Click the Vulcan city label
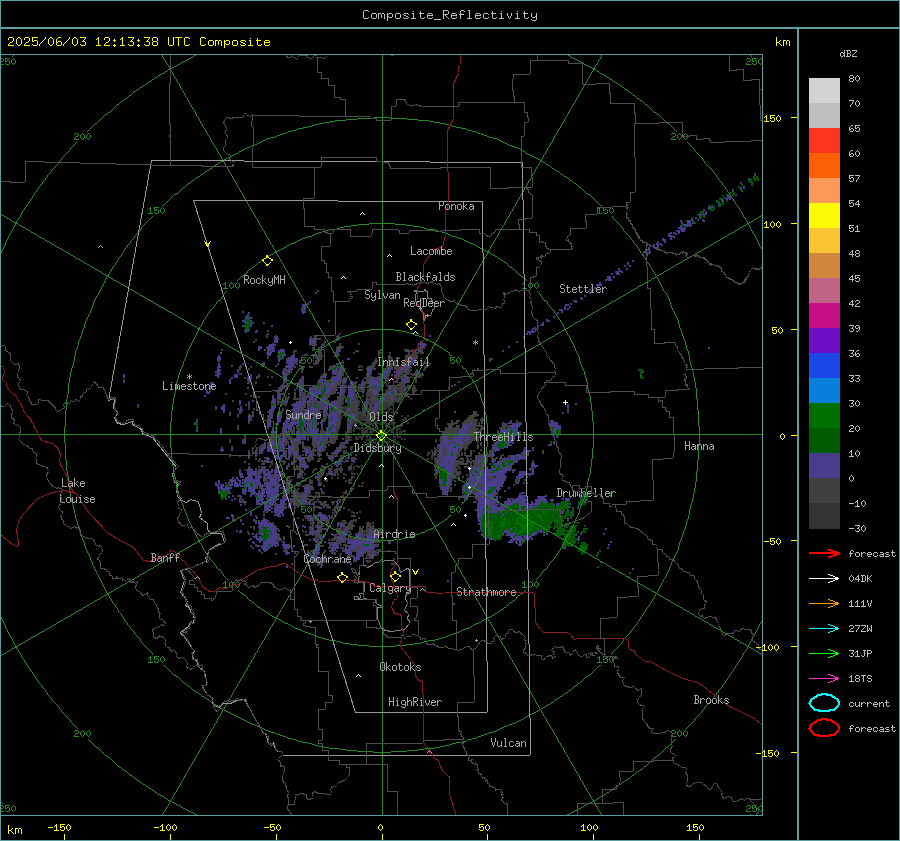Screen dimensions: 900x841 (x=509, y=743)
